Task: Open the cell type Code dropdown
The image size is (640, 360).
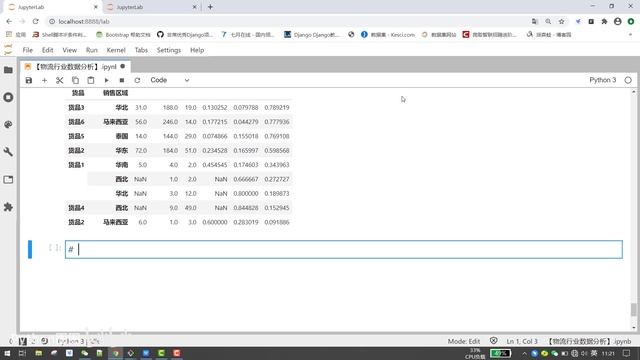Action: (x=169, y=80)
